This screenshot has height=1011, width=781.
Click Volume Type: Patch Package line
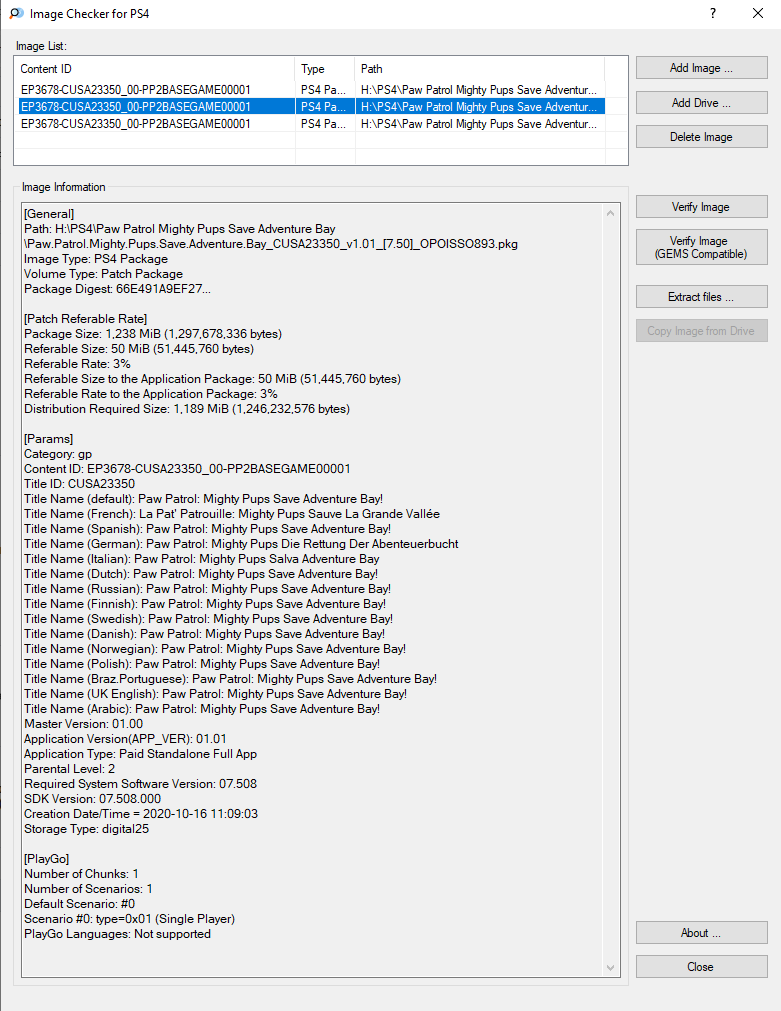pos(103,274)
